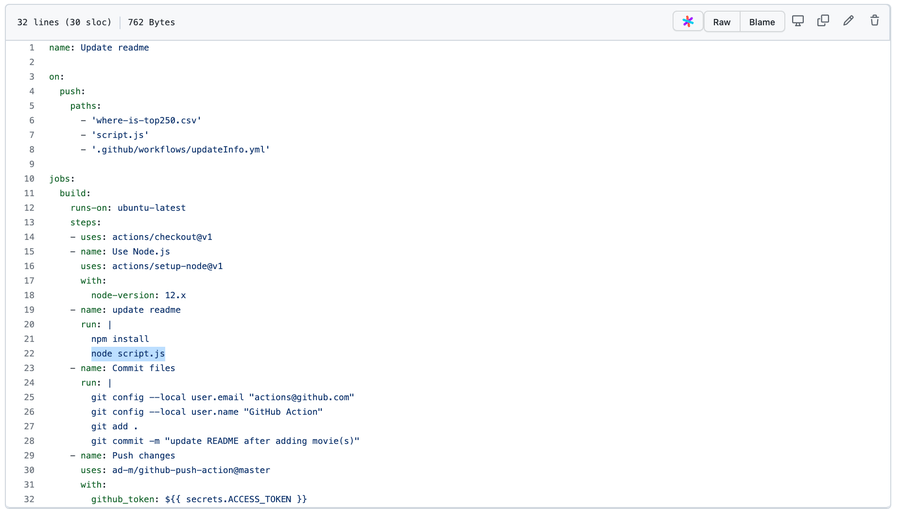Click the 'jobs:' key
The image size is (900, 509).
[x=62, y=178]
